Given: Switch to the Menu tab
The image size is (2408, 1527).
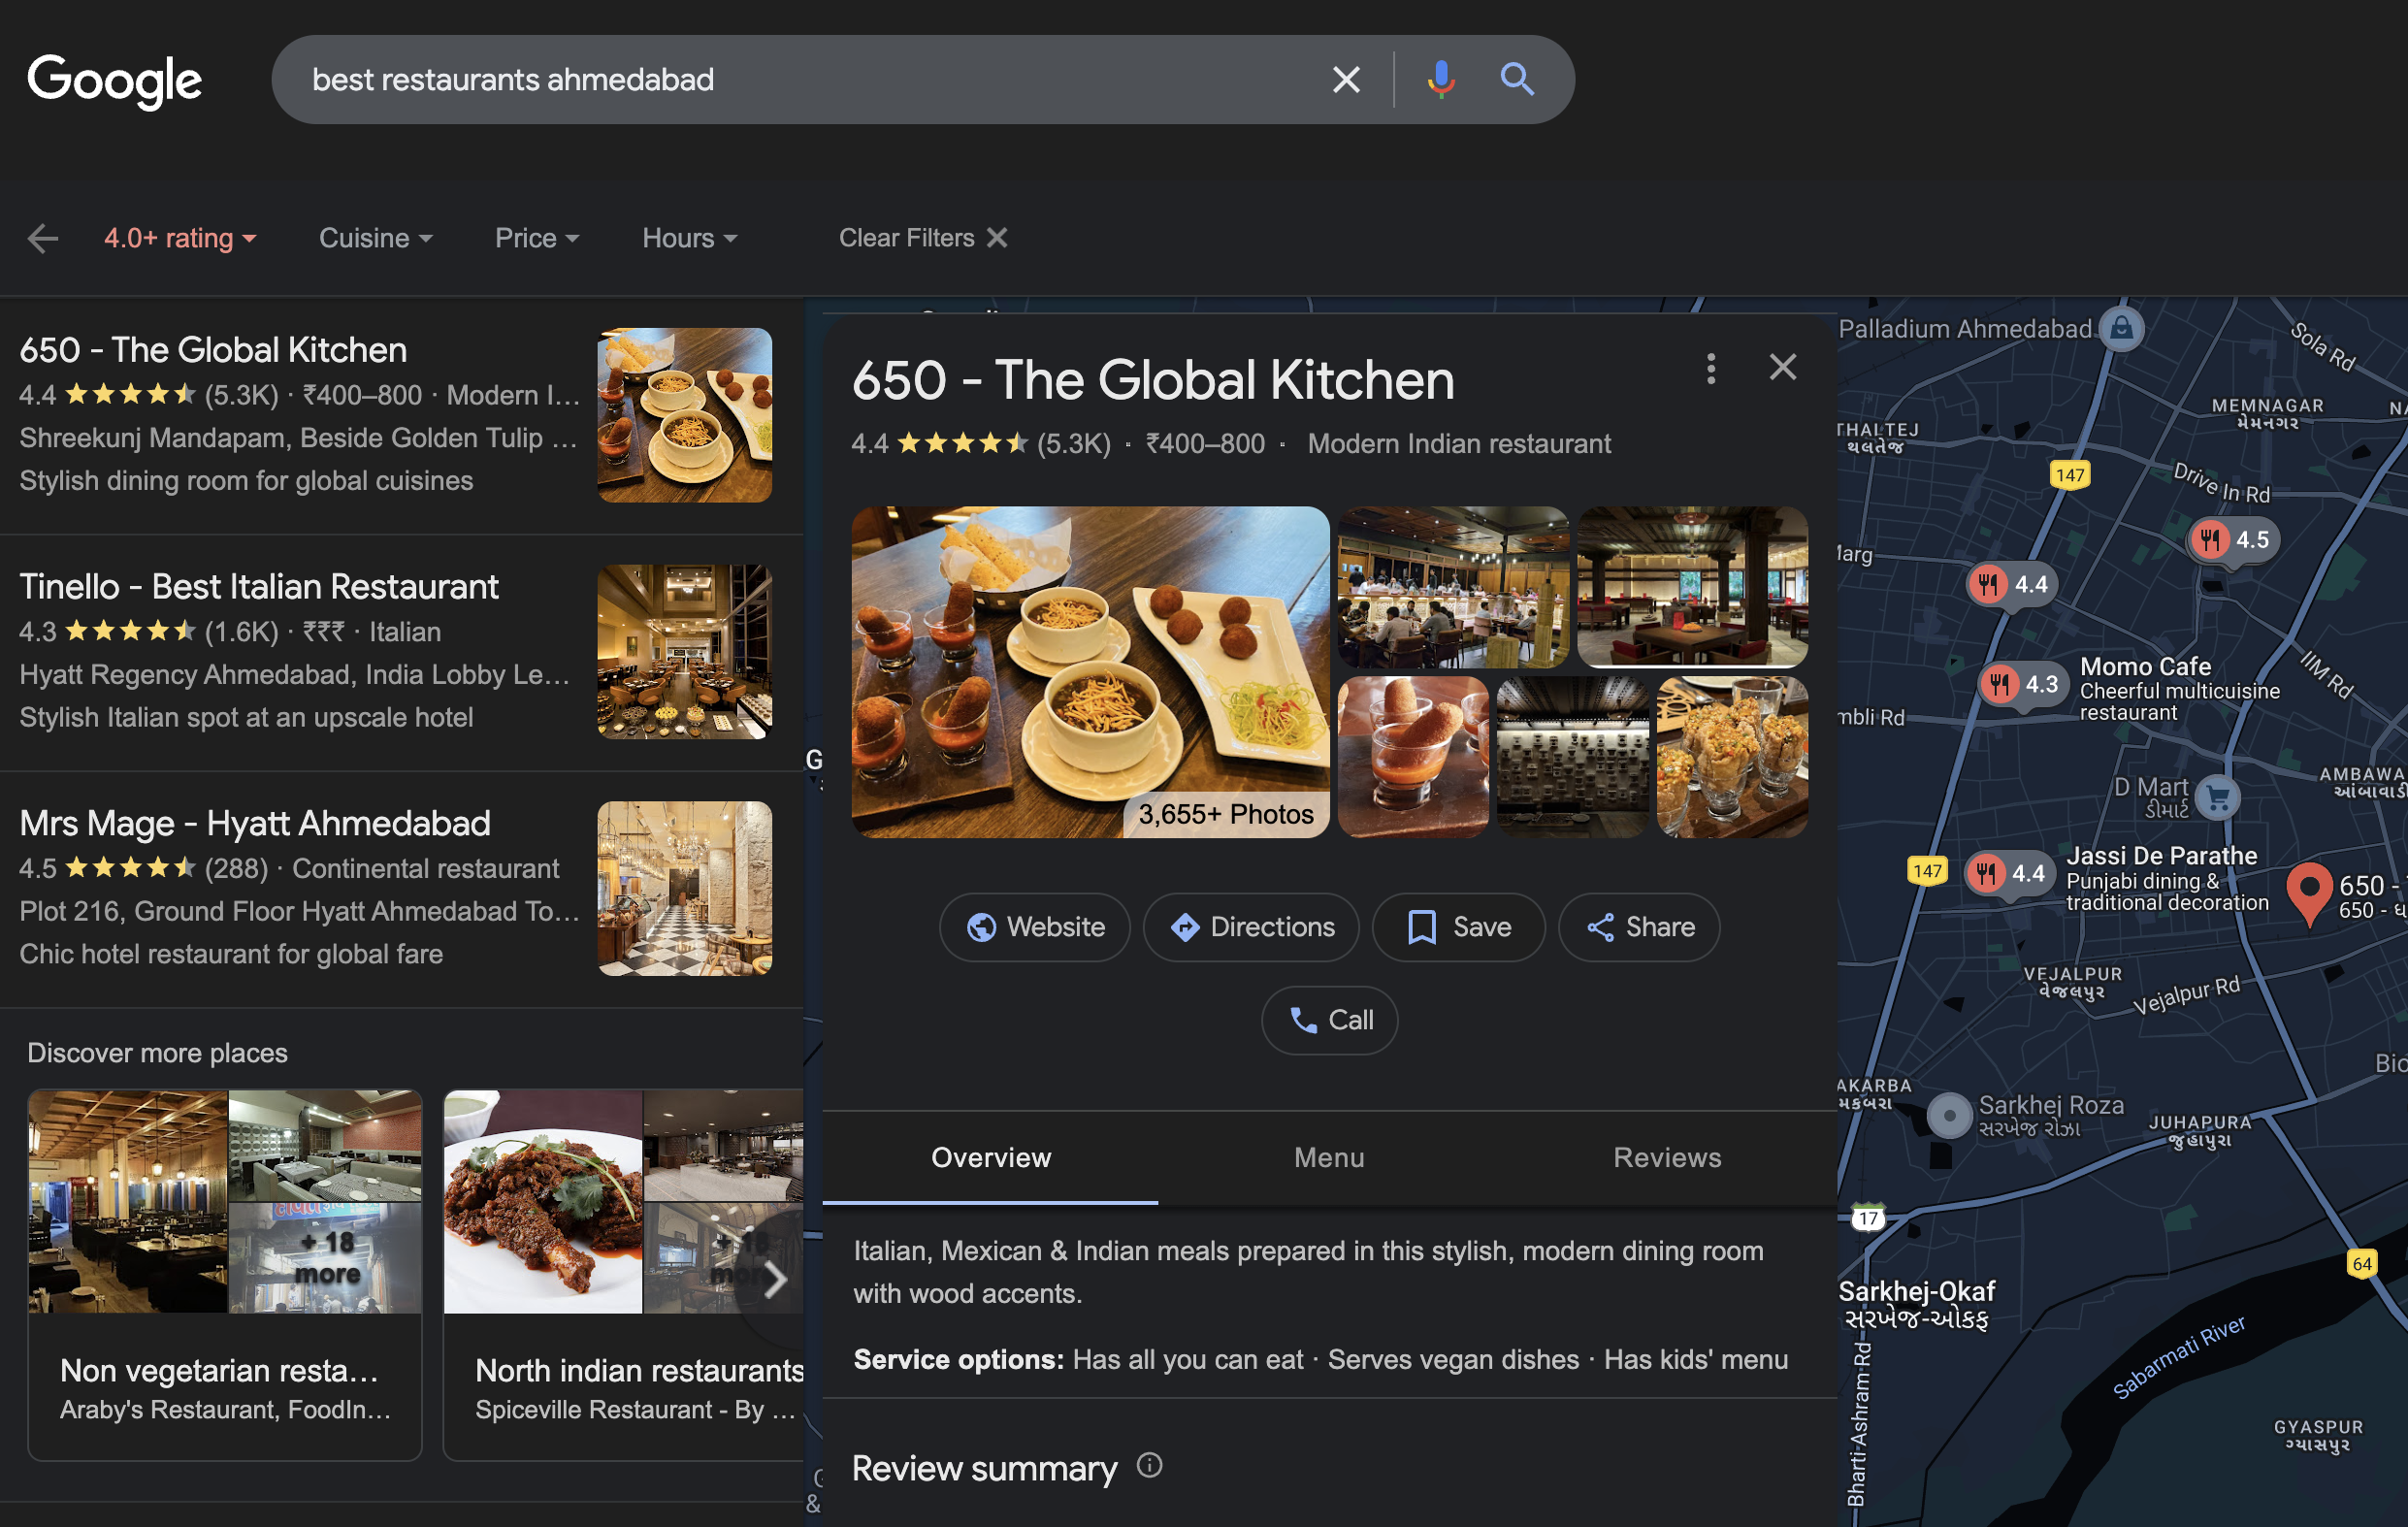Looking at the screenshot, I should (x=1328, y=1158).
